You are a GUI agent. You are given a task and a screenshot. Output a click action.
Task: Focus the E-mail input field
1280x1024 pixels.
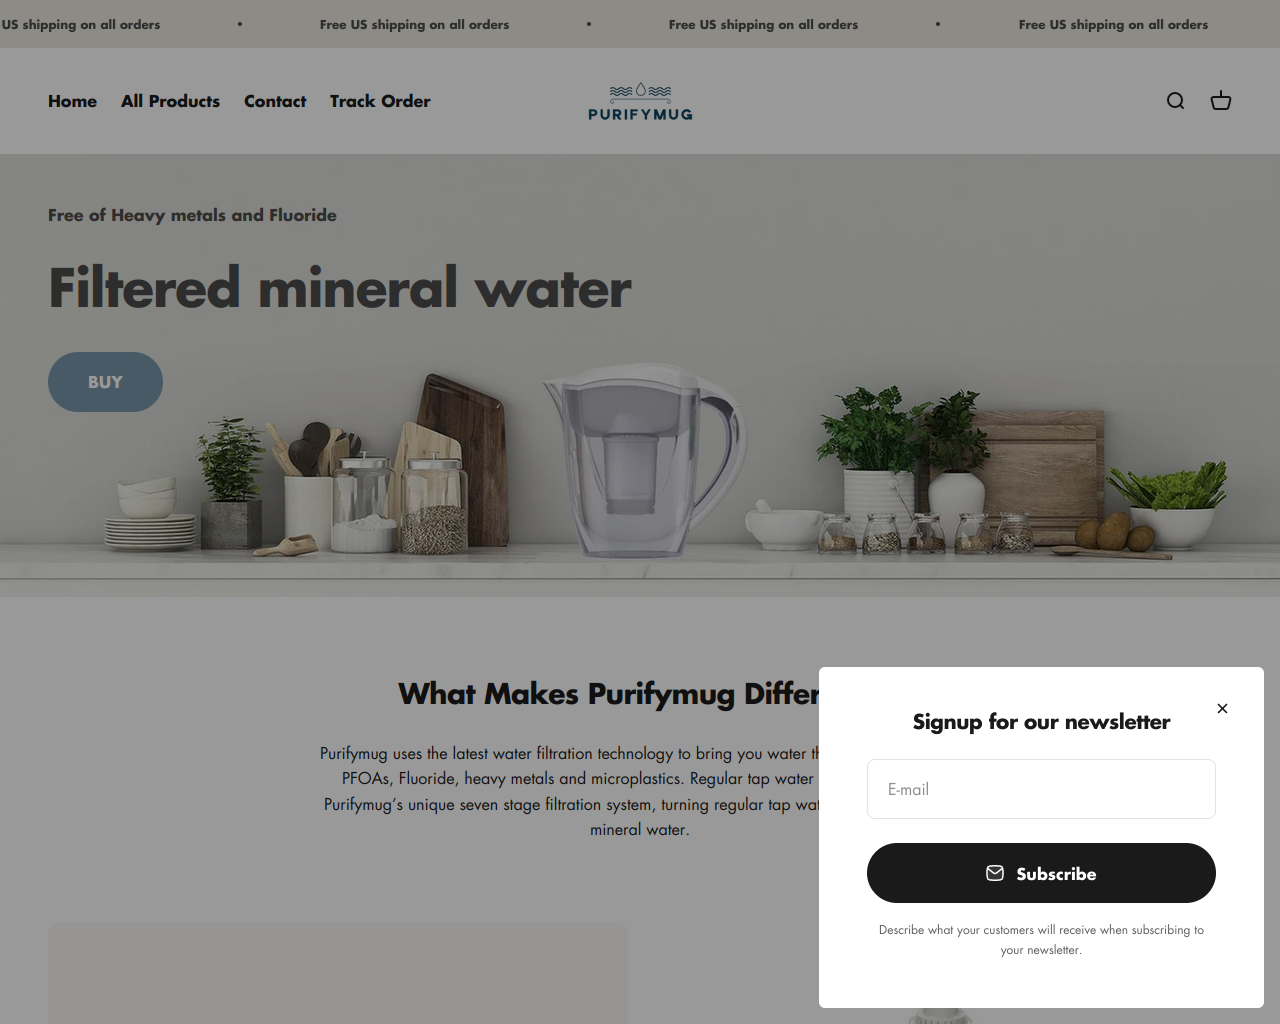(1041, 789)
